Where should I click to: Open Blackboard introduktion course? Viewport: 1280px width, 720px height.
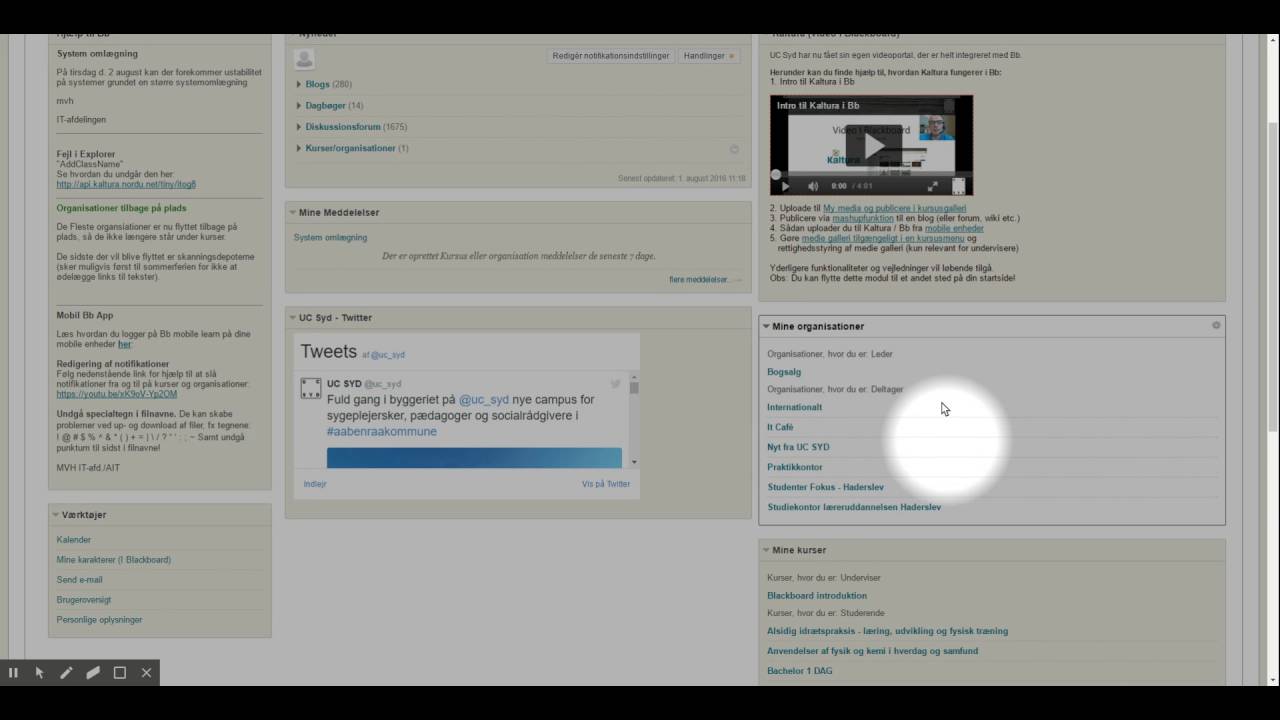817,596
